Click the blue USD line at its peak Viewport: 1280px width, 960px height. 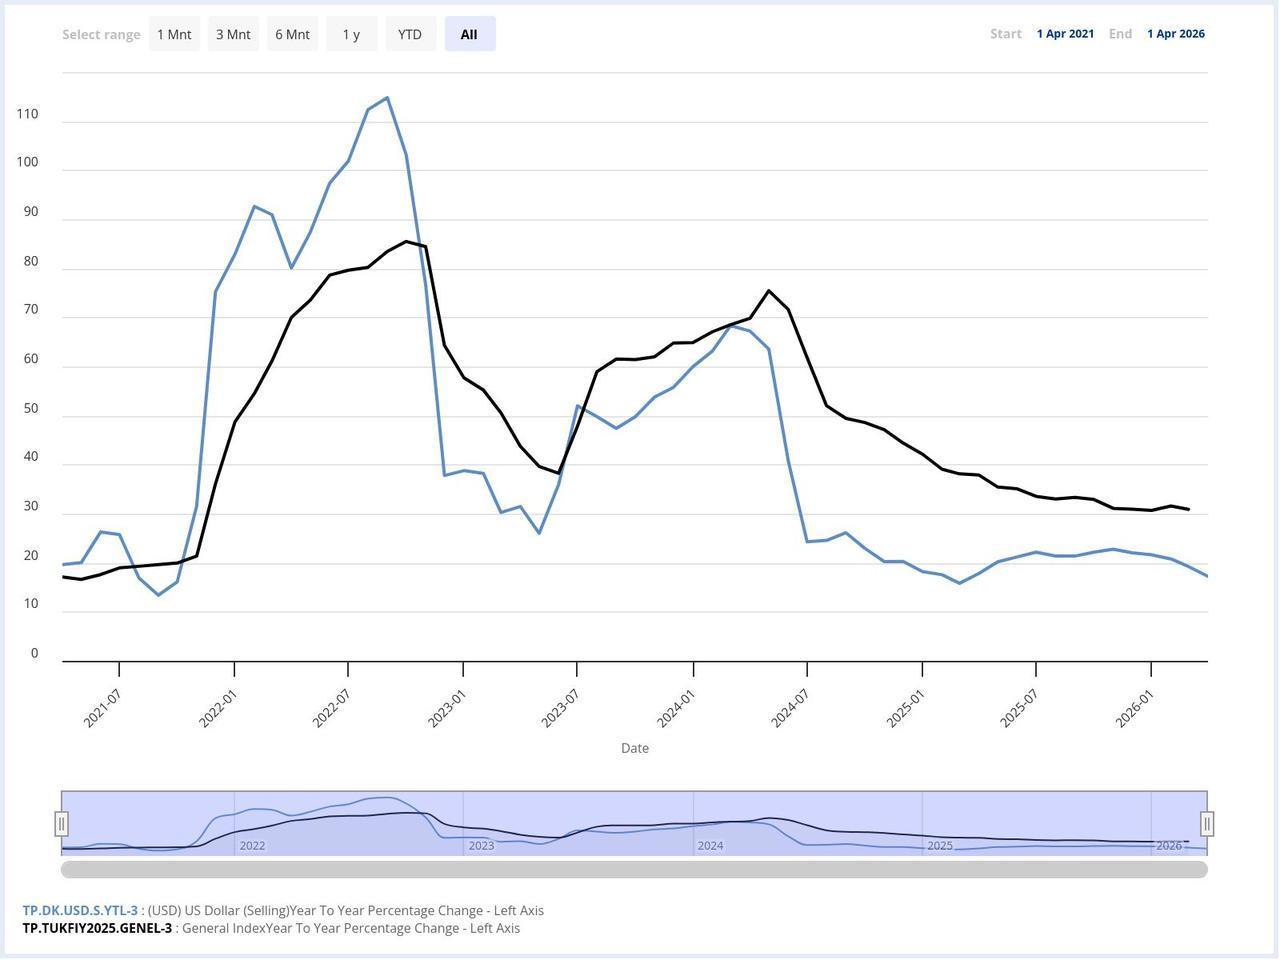[x=387, y=99]
